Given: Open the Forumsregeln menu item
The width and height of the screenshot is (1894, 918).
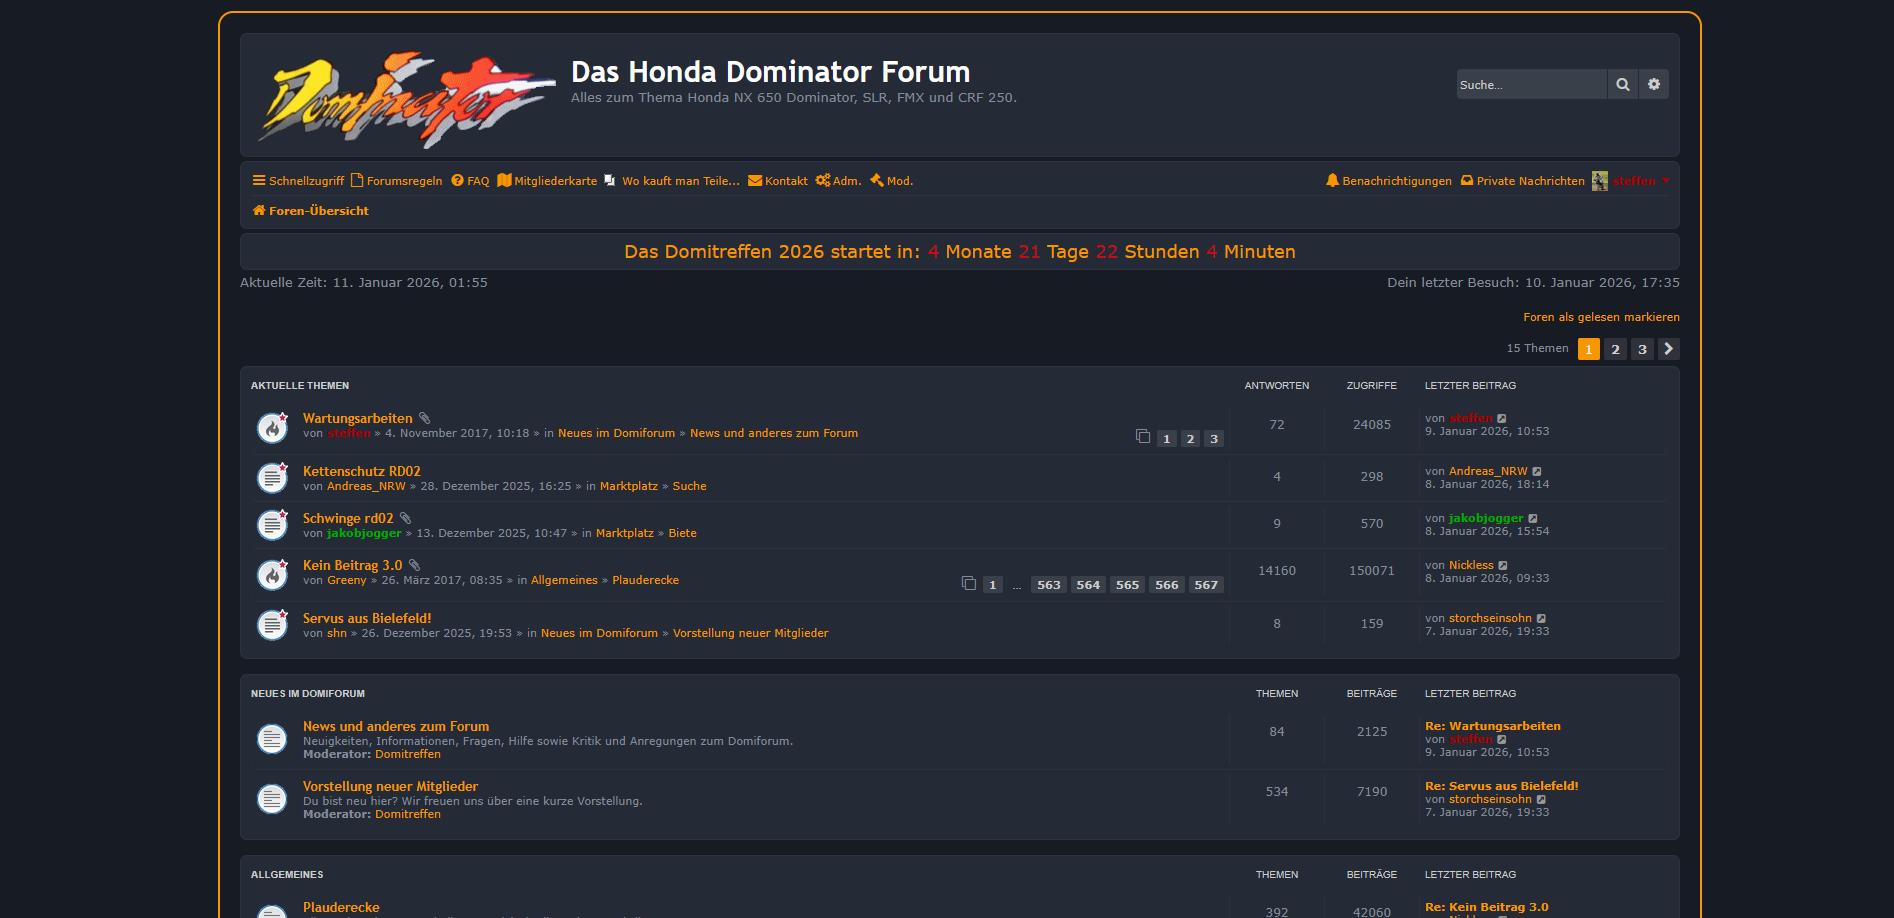Looking at the screenshot, I should [x=396, y=181].
